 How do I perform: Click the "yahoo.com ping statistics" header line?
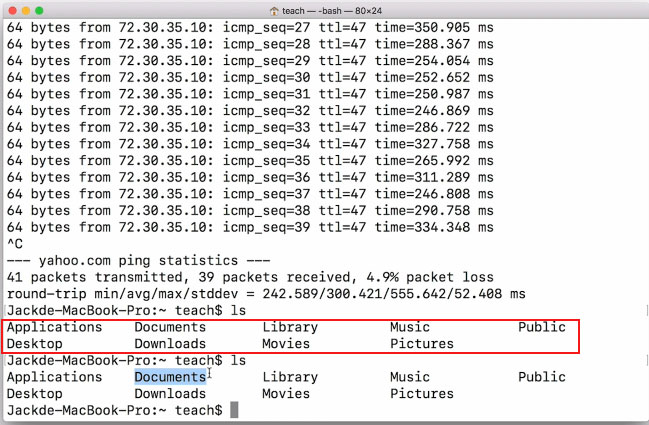coord(138,260)
